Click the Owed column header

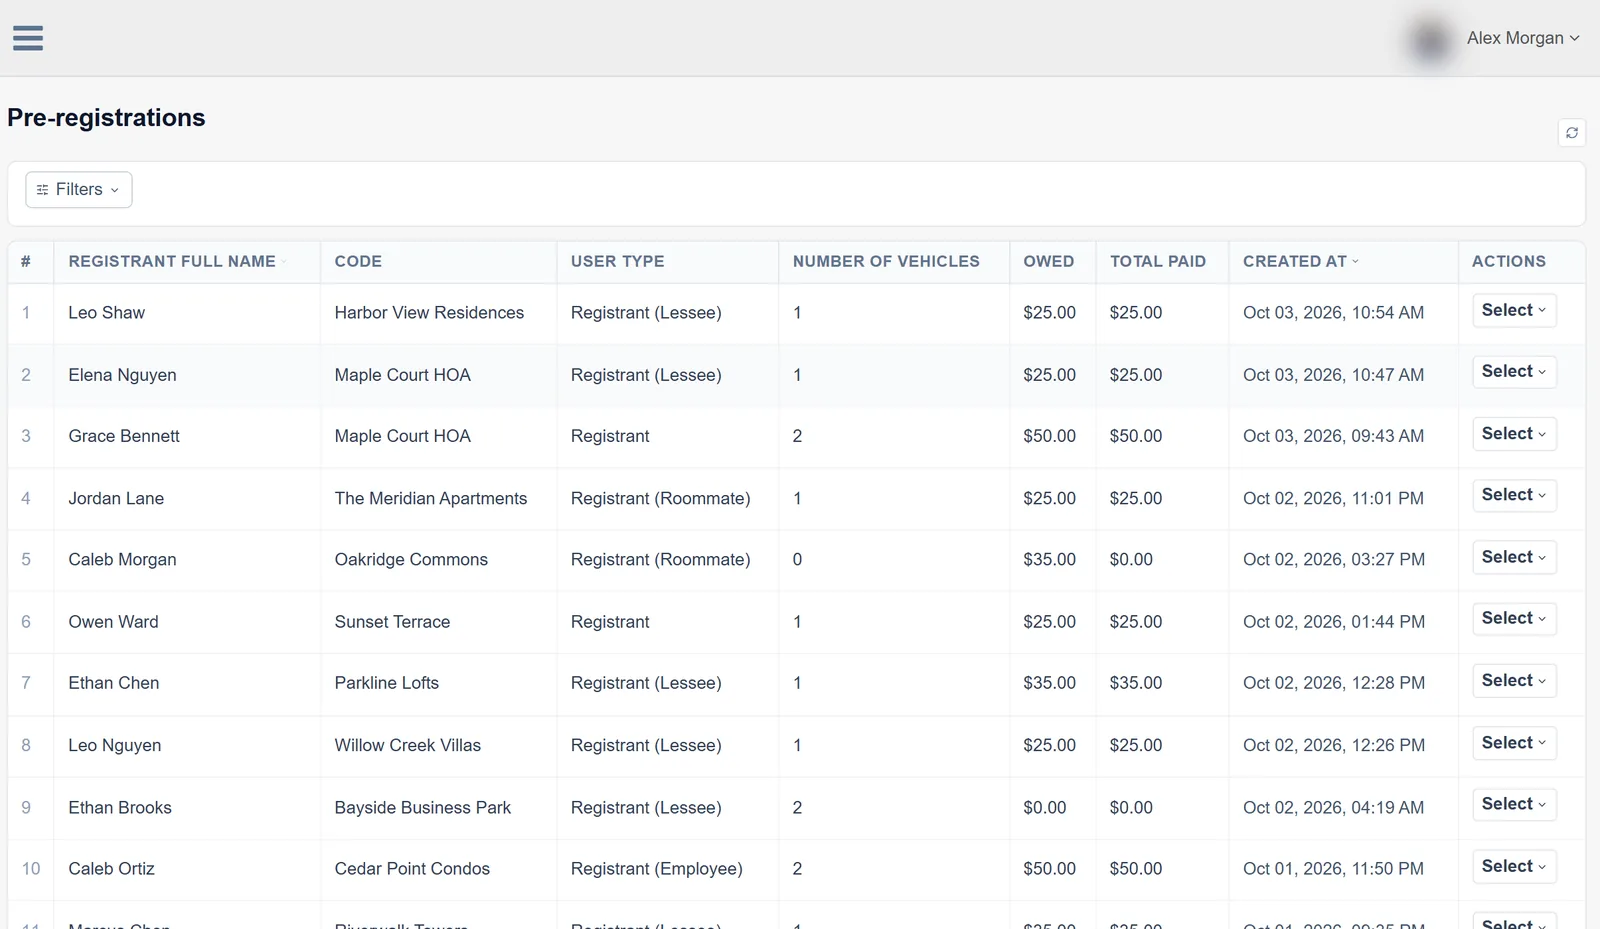(x=1048, y=262)
